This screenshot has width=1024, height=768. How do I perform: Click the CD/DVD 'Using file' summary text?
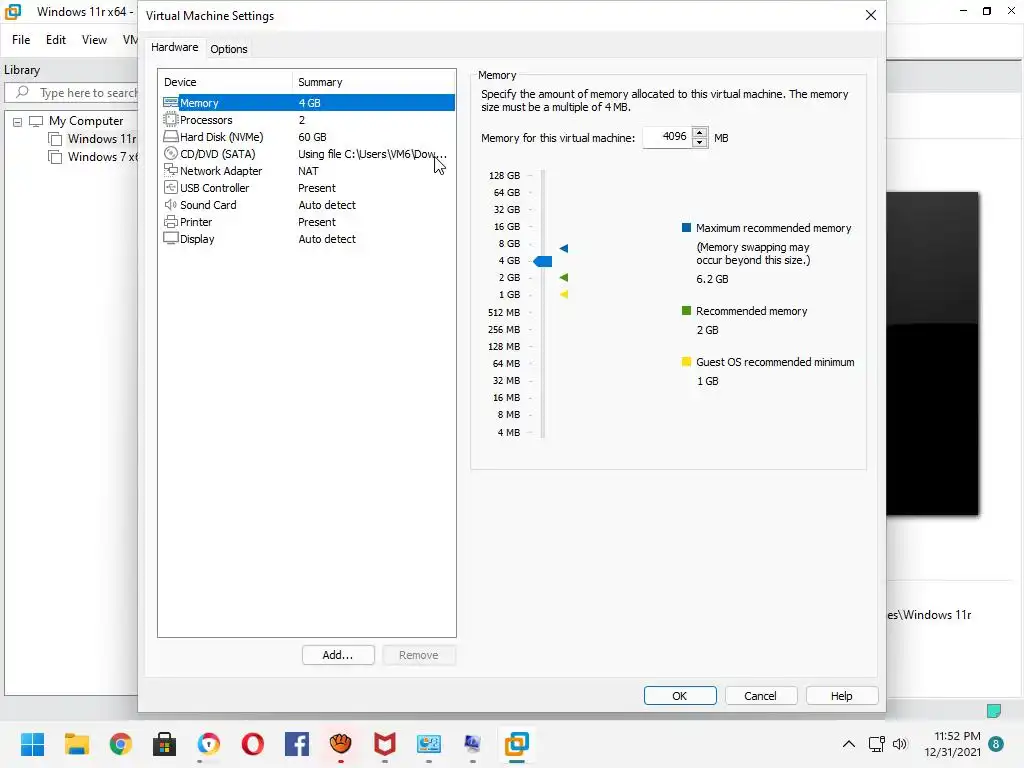pyautogui.click(x=372, y=153)
